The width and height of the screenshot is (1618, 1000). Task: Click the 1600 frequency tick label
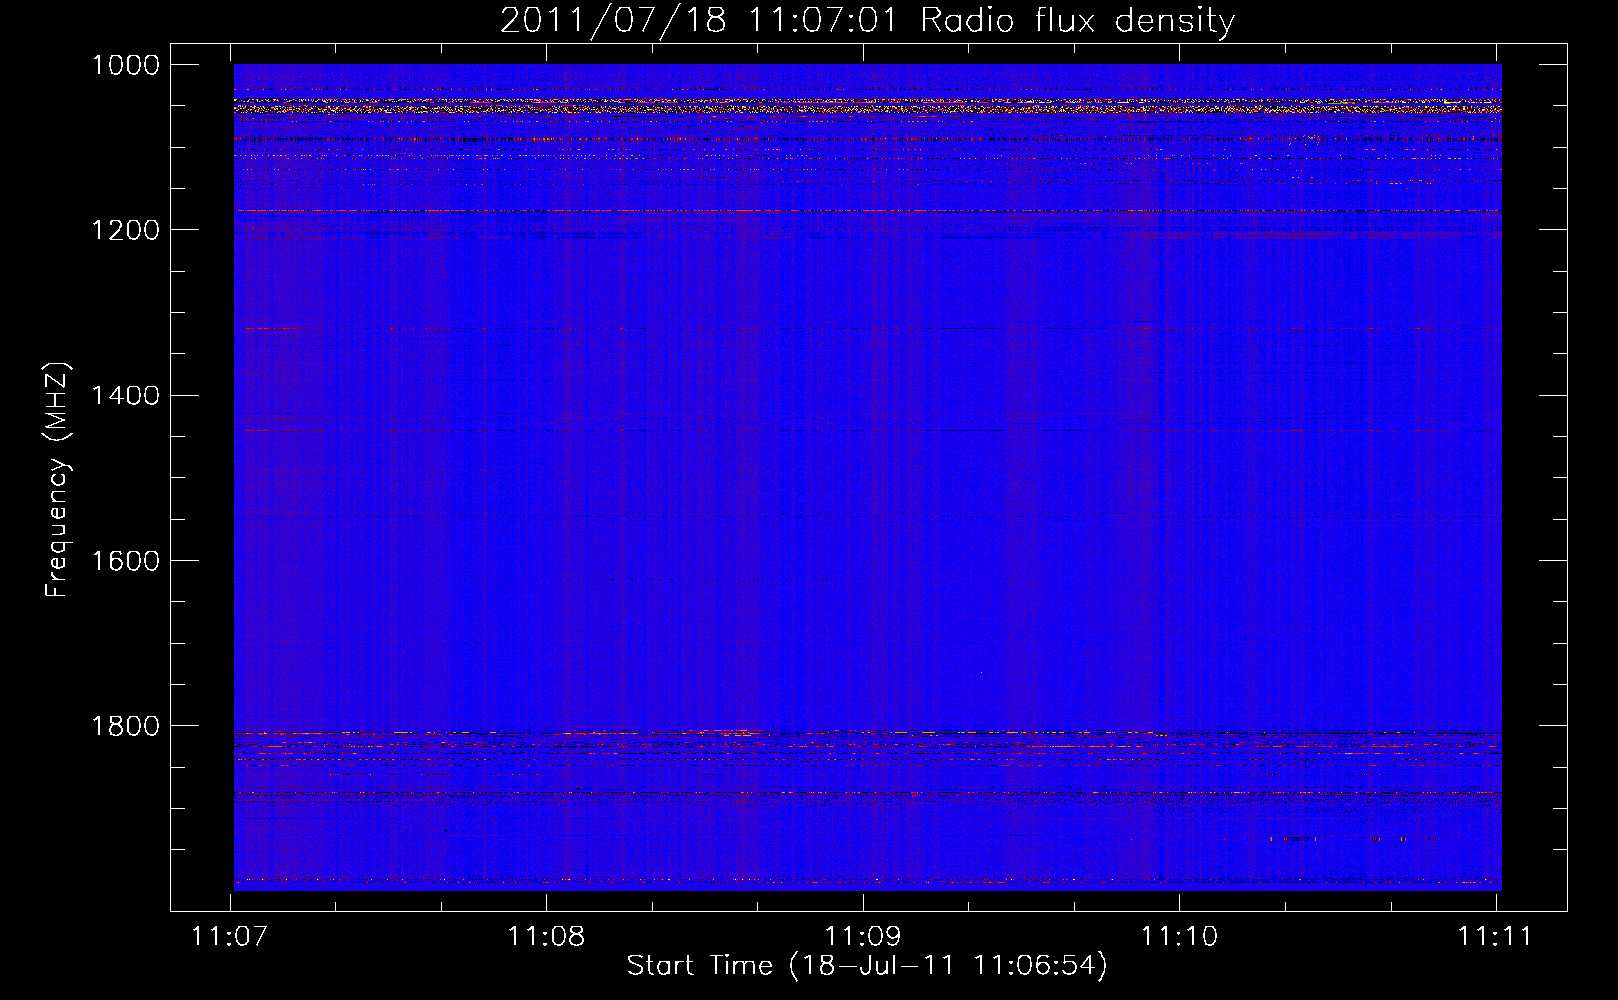126,560
